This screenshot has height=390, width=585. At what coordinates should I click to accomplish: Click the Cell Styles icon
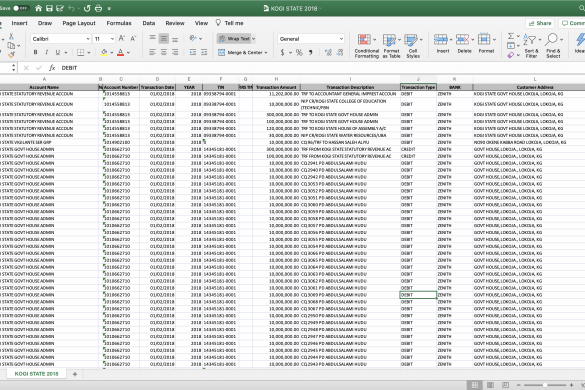(411, 40)
